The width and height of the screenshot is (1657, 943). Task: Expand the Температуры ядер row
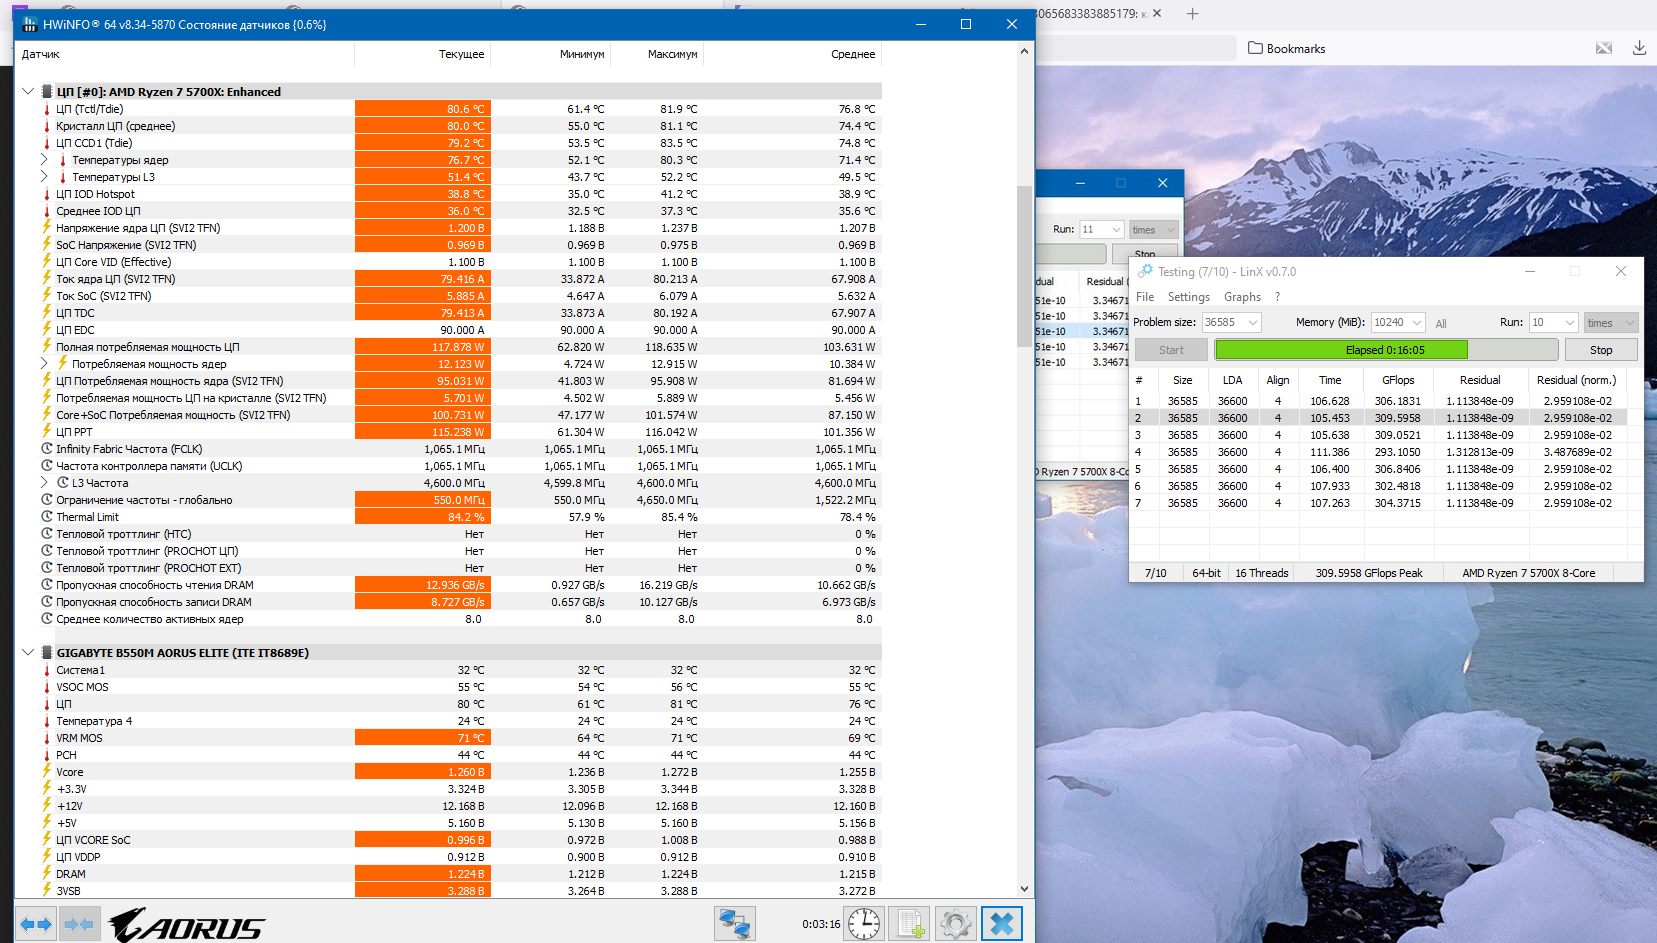(44, 160)
